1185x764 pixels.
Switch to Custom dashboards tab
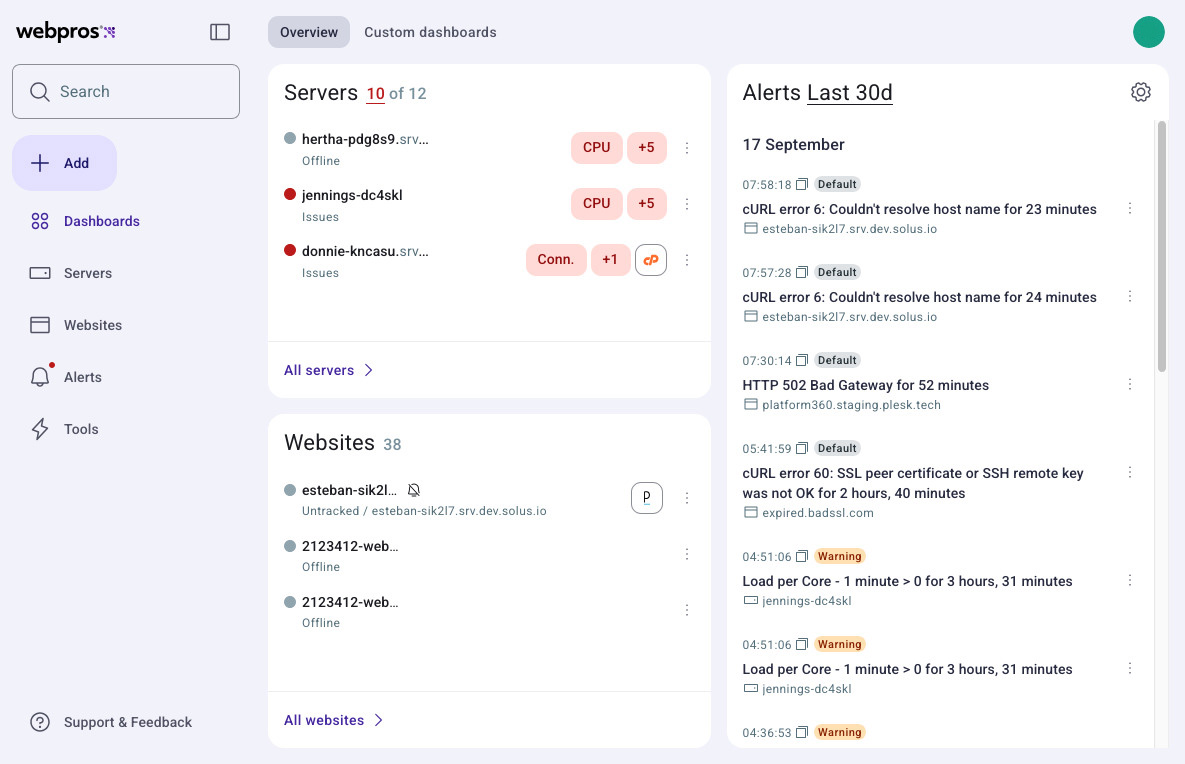point(430,32)
